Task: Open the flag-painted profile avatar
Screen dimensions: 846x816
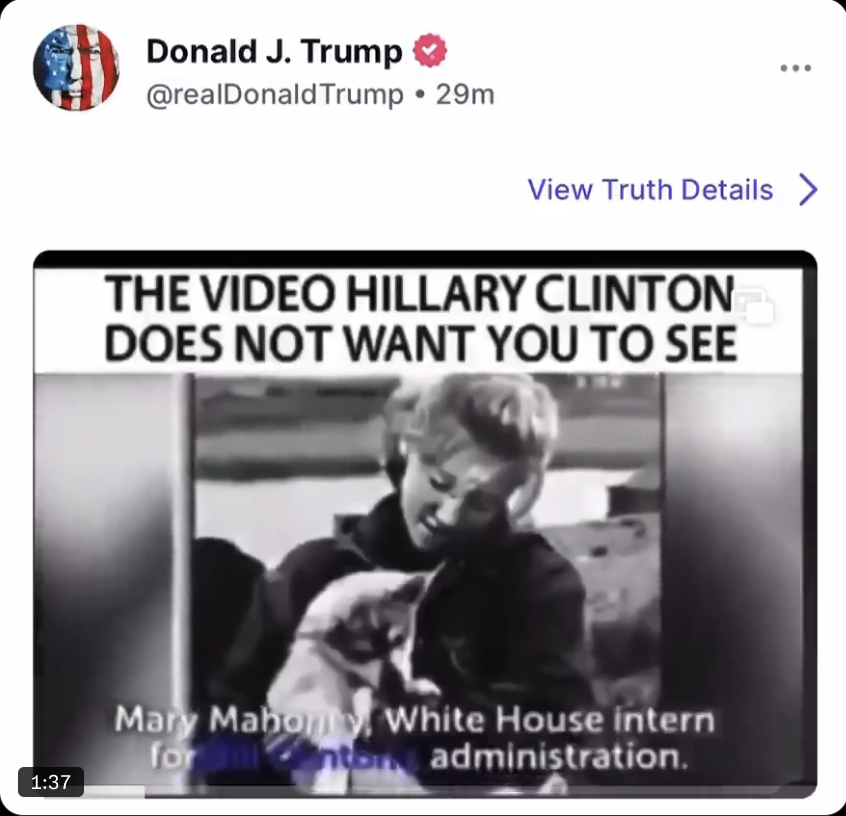Action: click(76, 67)
